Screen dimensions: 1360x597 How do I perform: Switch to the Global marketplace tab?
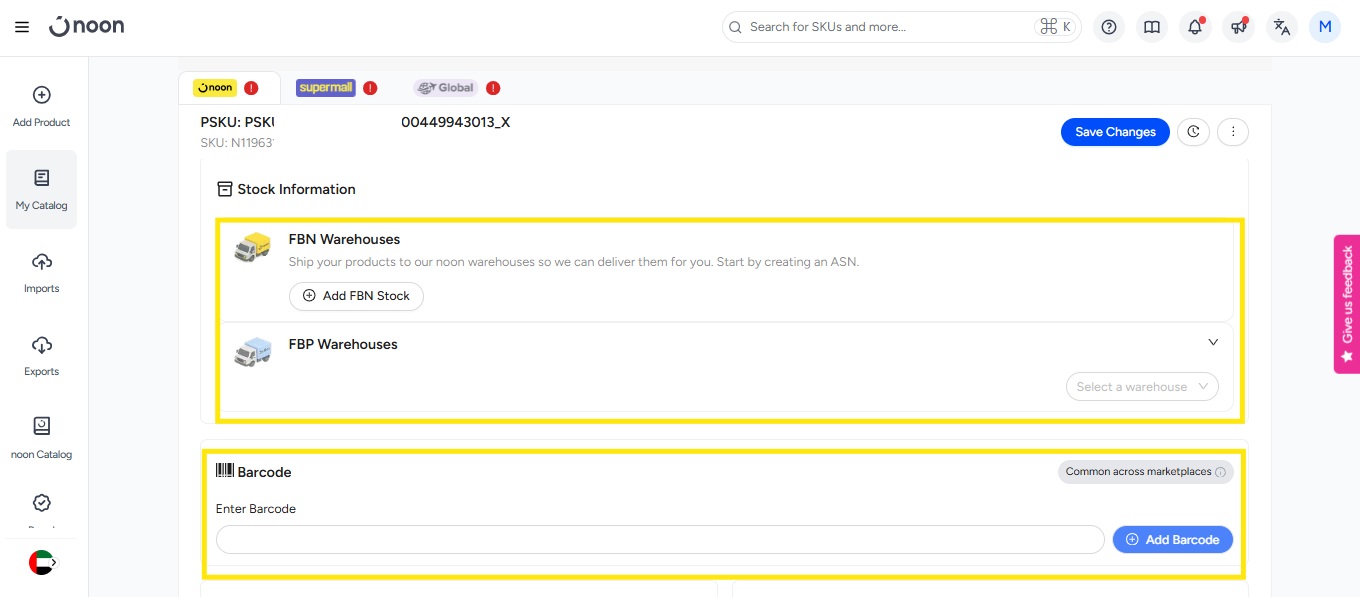445,88
